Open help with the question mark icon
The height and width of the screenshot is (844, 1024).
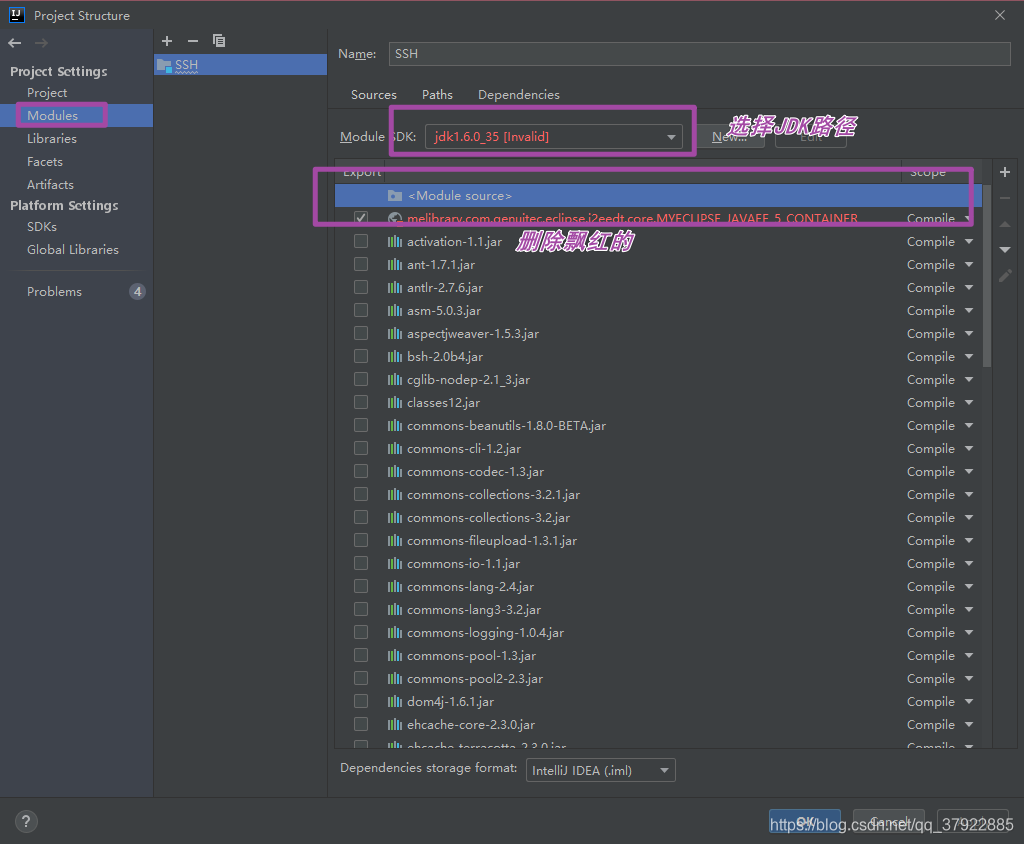point(26,821)
